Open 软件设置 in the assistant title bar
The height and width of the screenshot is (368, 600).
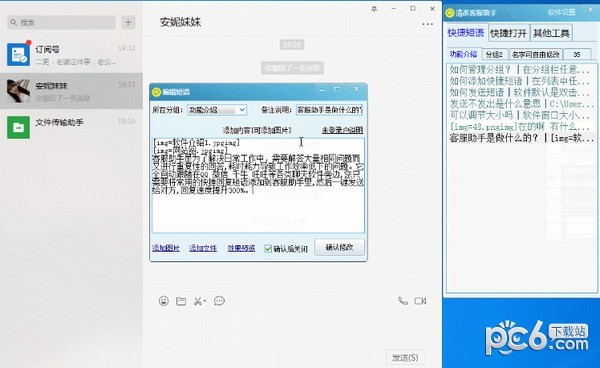tap(561, 12)
